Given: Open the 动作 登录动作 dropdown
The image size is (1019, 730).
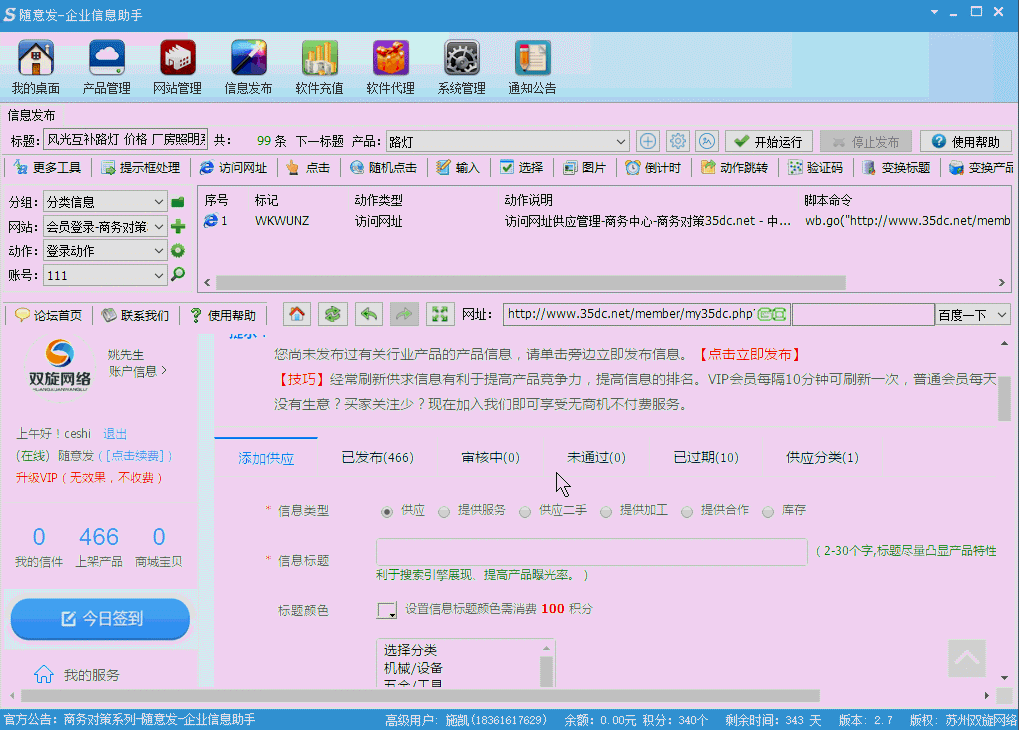Looking at the screenshot, I should tap(105, 250).
